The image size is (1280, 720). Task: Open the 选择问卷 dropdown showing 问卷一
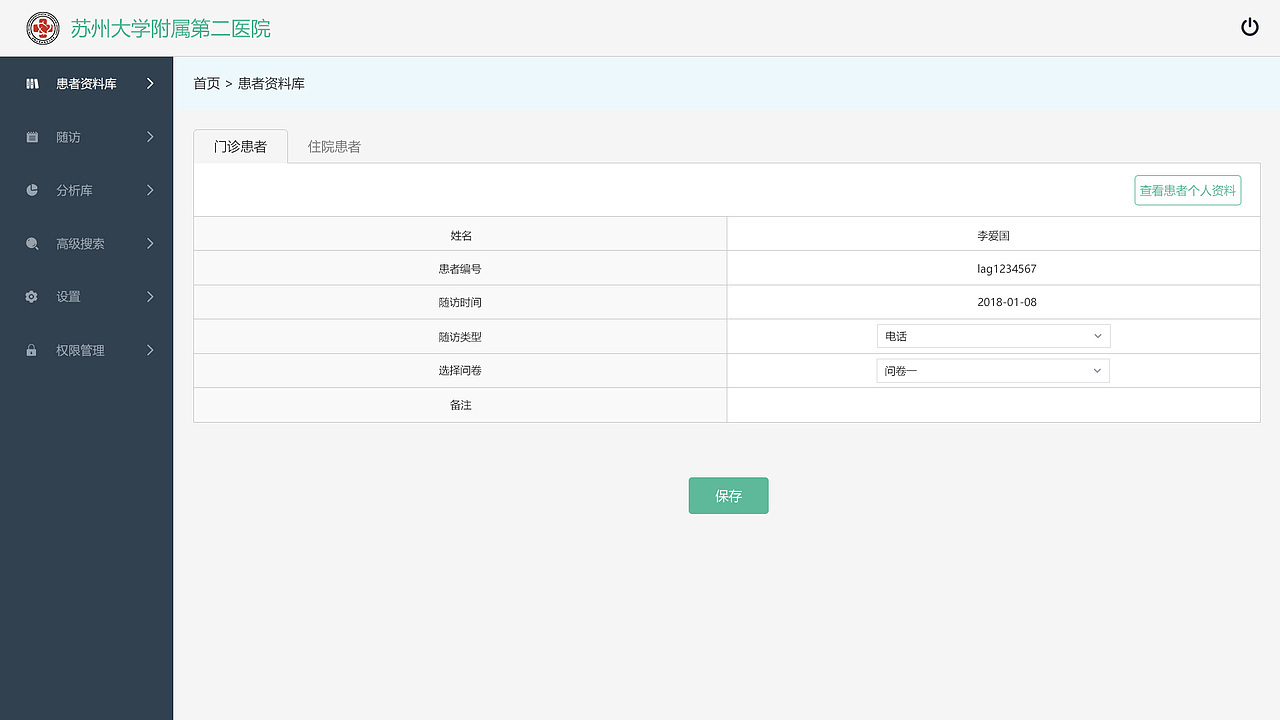(x=993, y=371)
